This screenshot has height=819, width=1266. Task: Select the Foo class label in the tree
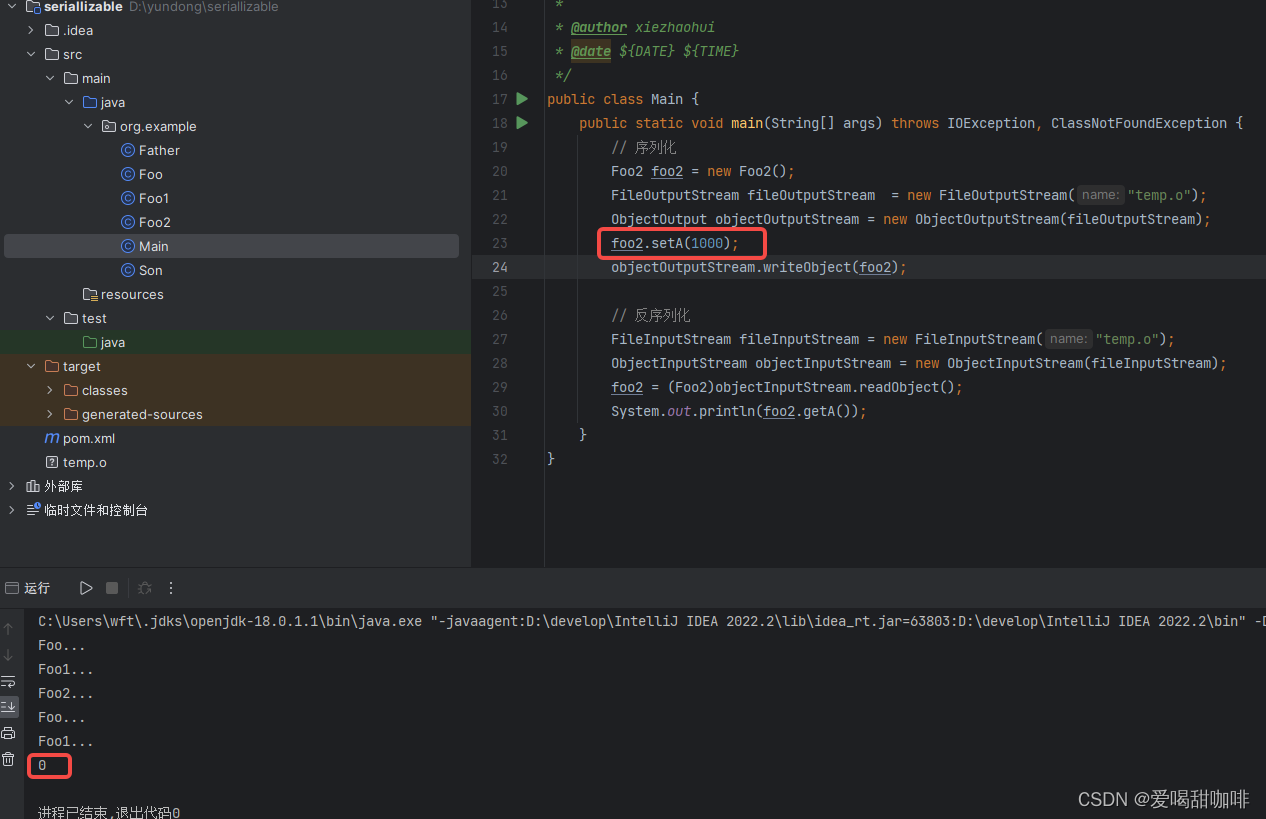[x=151, y=174]
